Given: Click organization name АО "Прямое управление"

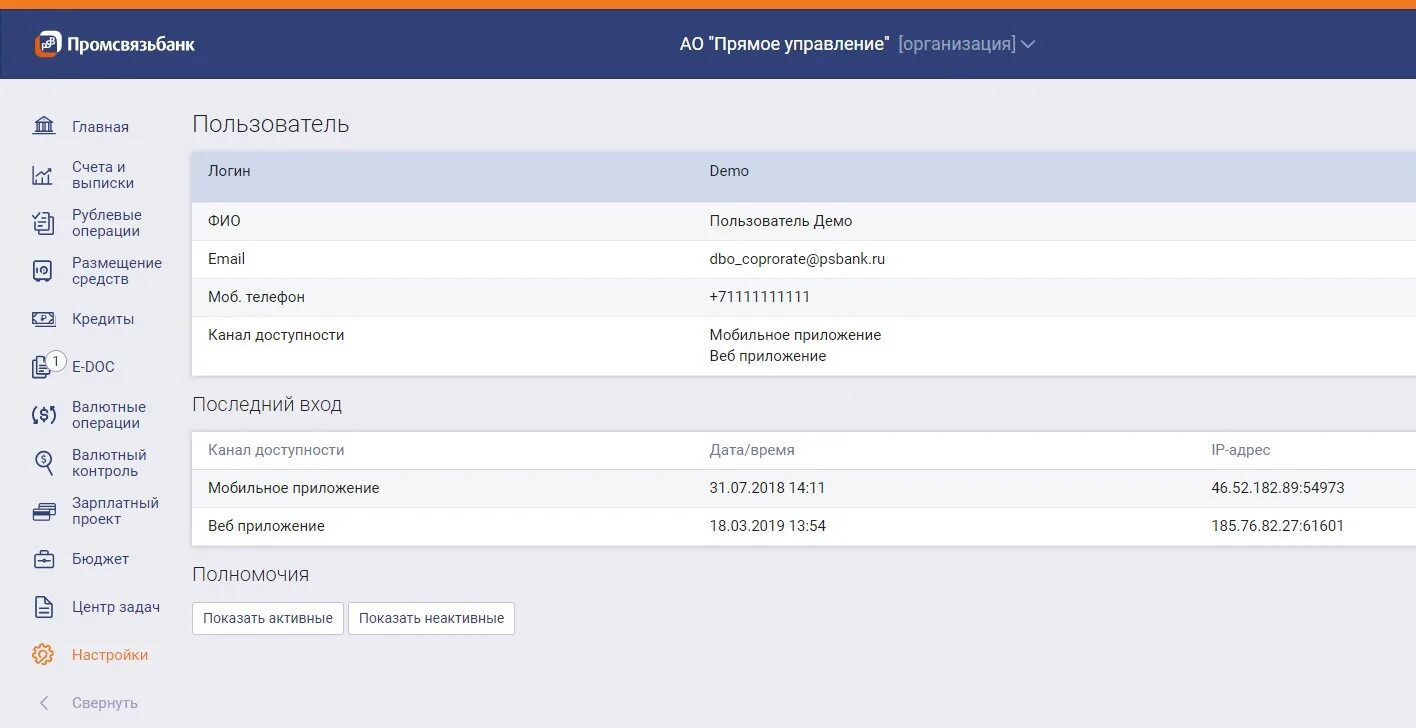Looking at the screenshot, I should pyautogui.click(x=785, y=44).
